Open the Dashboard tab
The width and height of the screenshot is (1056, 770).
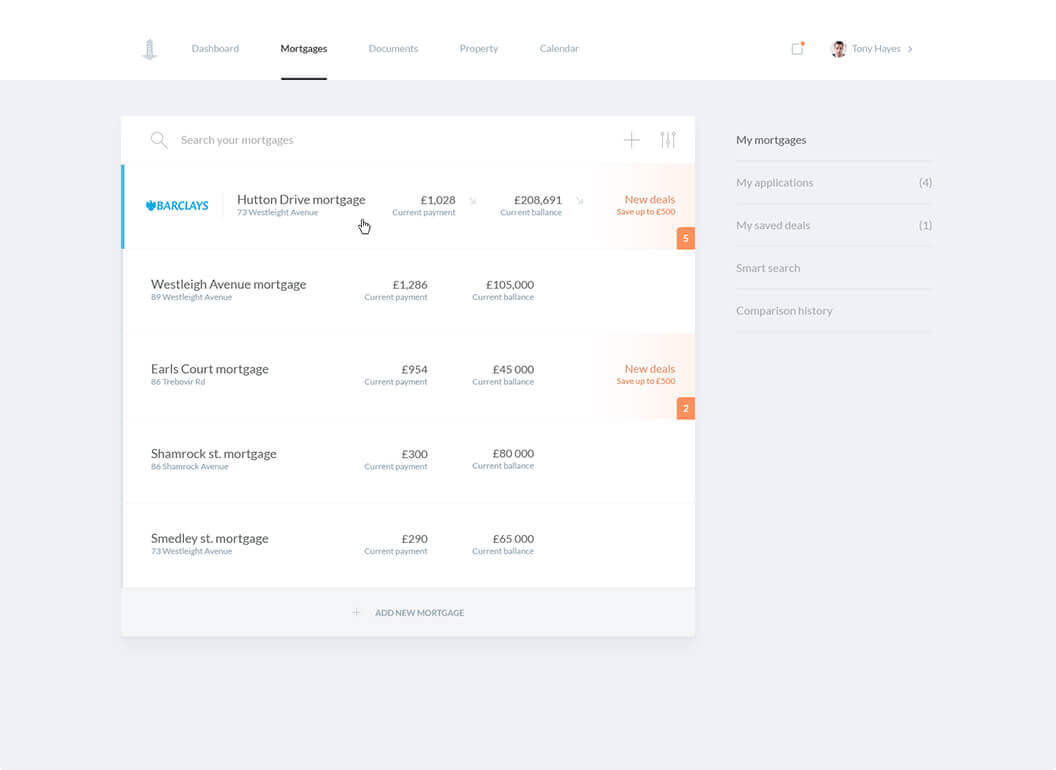(x=215, y=48)
